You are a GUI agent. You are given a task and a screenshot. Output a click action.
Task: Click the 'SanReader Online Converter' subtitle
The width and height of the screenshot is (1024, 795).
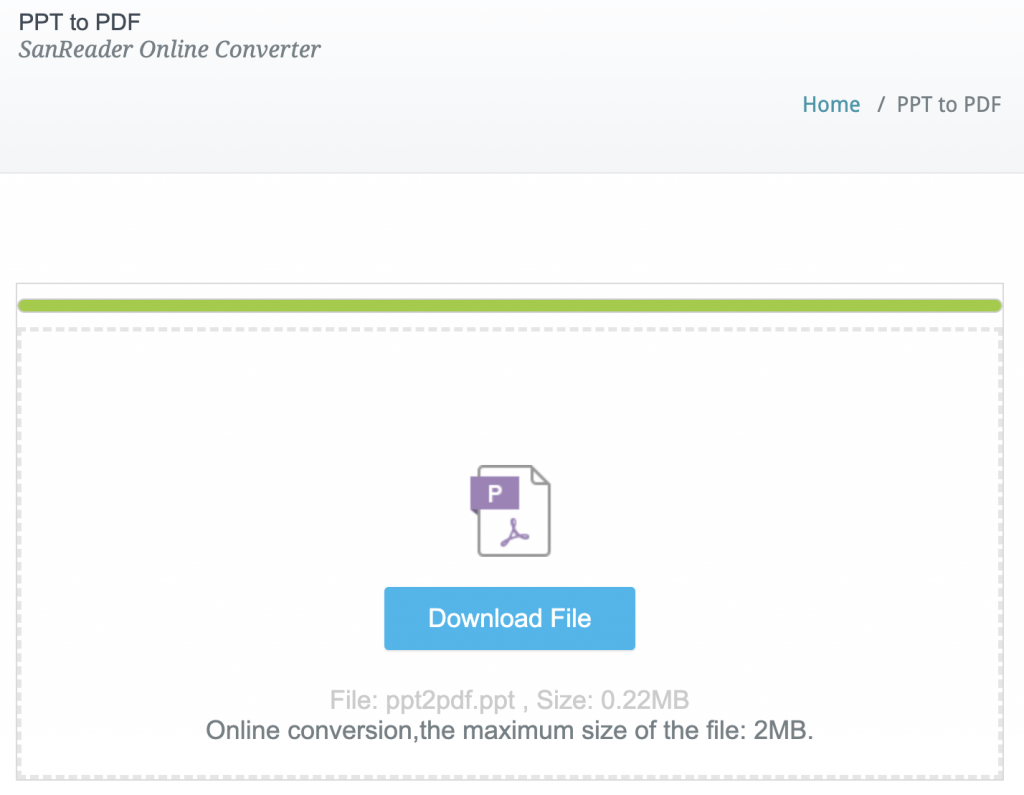(169, 50)
